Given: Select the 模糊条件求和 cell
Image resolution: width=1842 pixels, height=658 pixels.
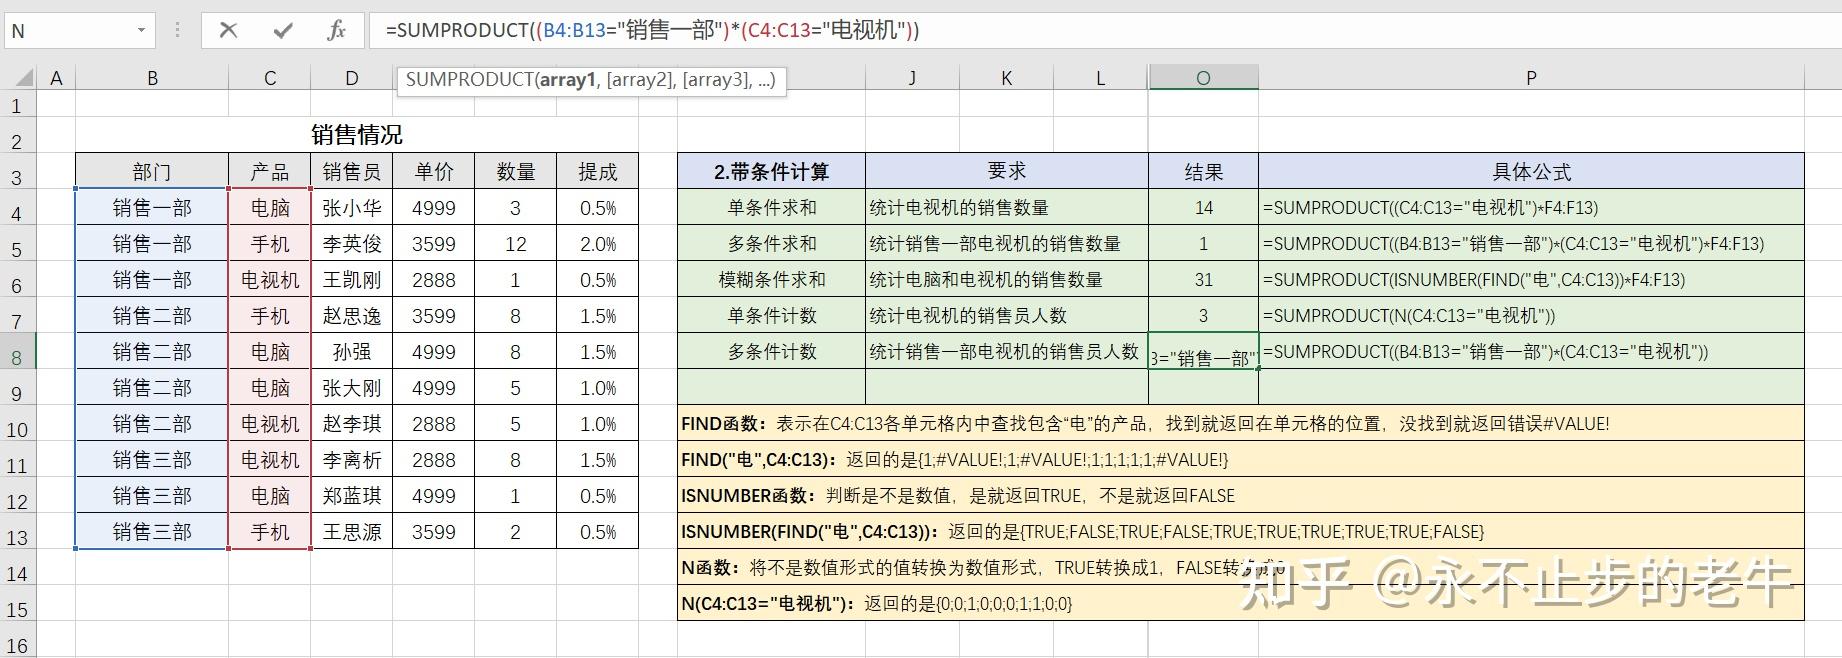Looking at the screenshot, I should pos(772,280).
